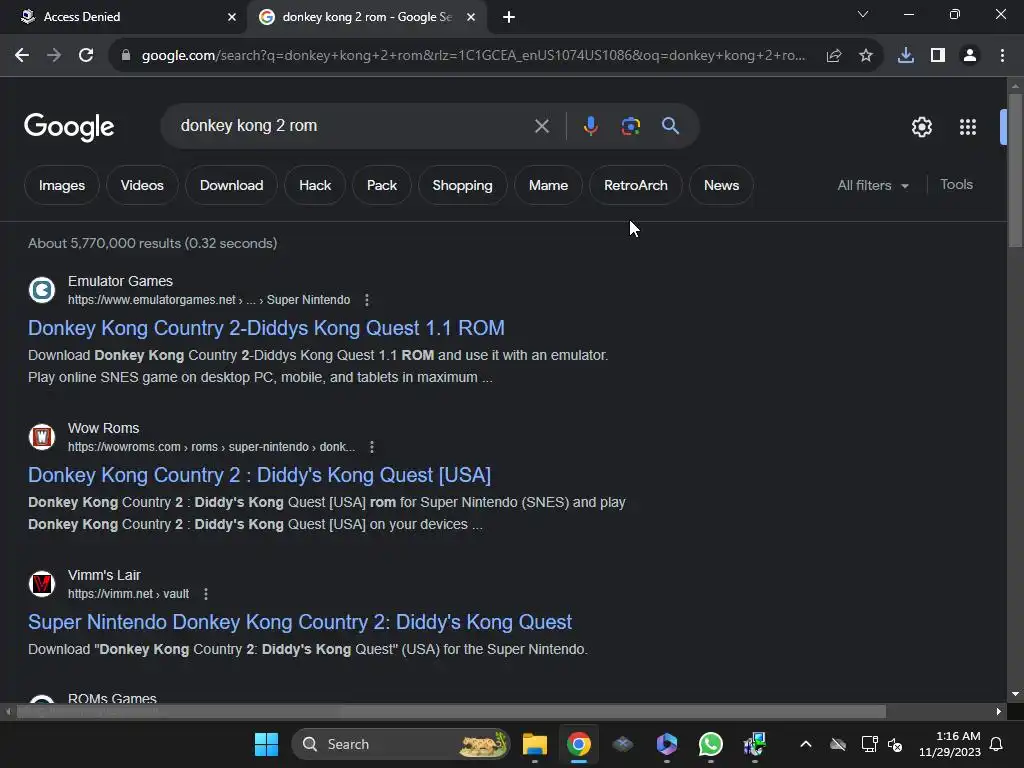Go back using the browser back arrow
This screenshot has width=1024, height=768.
click(x=22, y=56)
